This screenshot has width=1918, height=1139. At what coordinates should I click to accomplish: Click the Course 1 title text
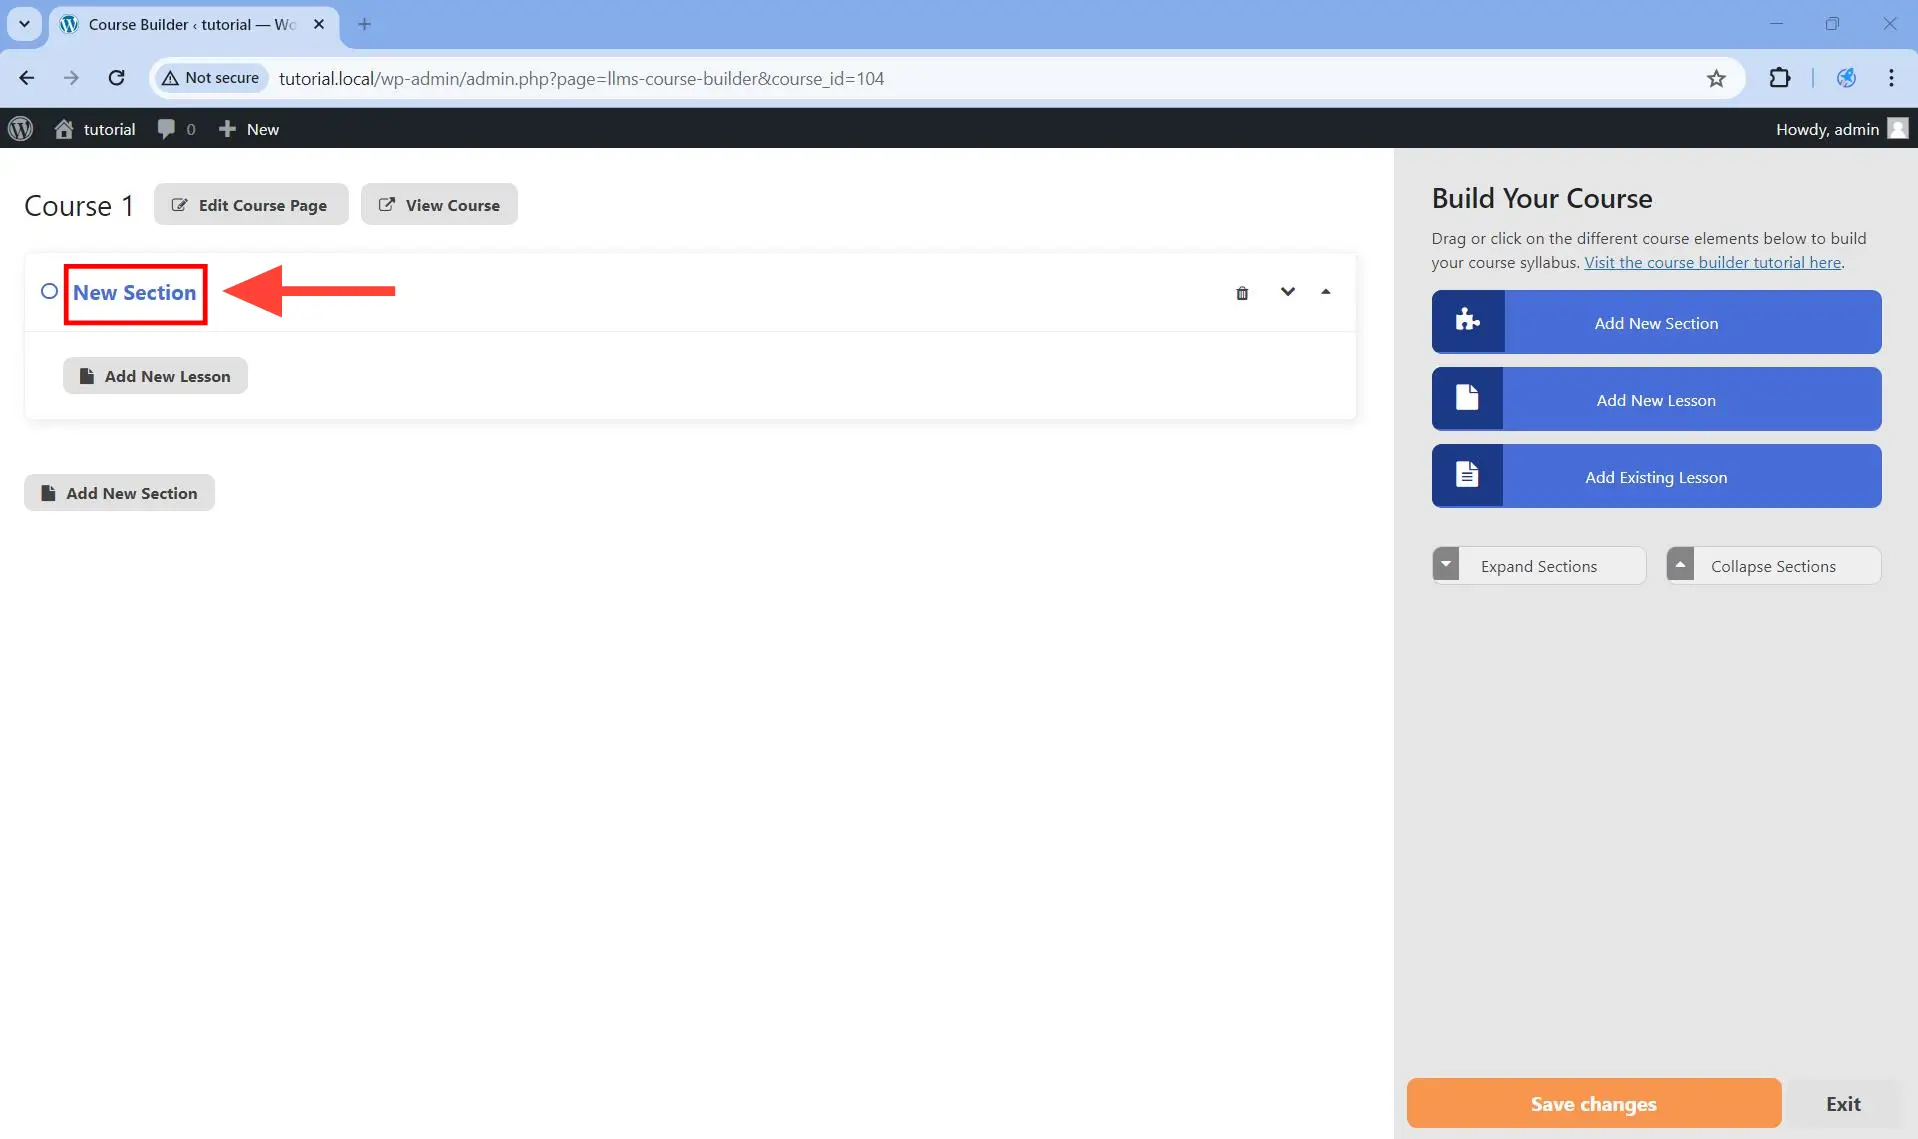point(79,206)
